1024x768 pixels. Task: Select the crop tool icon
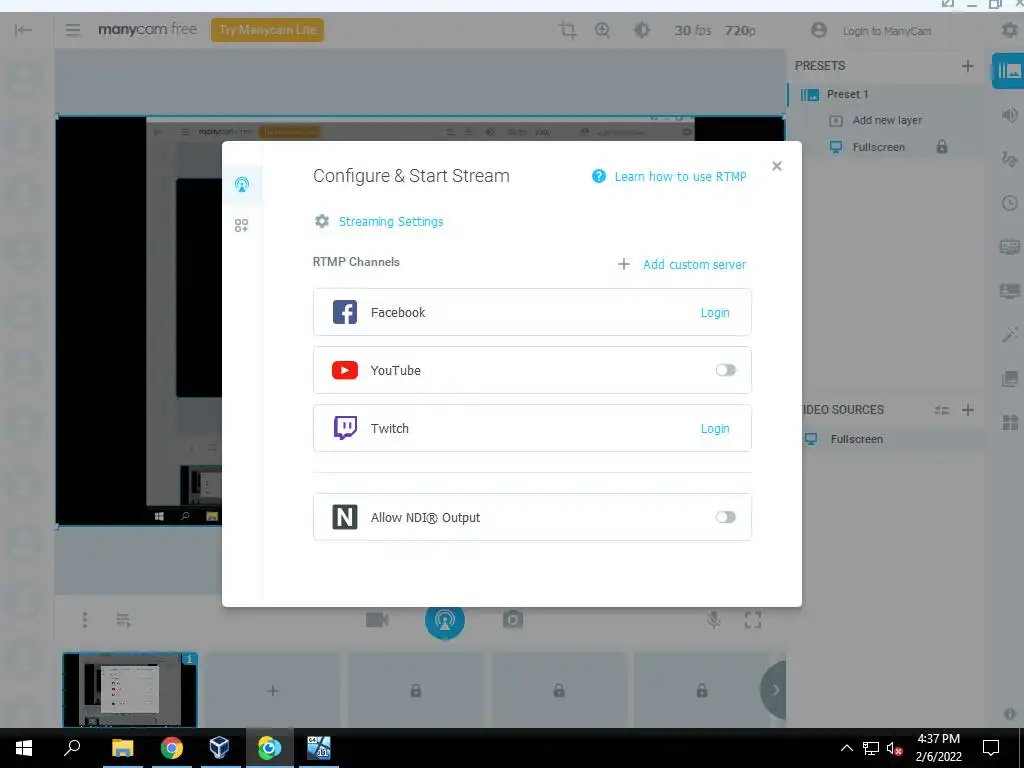568,30
